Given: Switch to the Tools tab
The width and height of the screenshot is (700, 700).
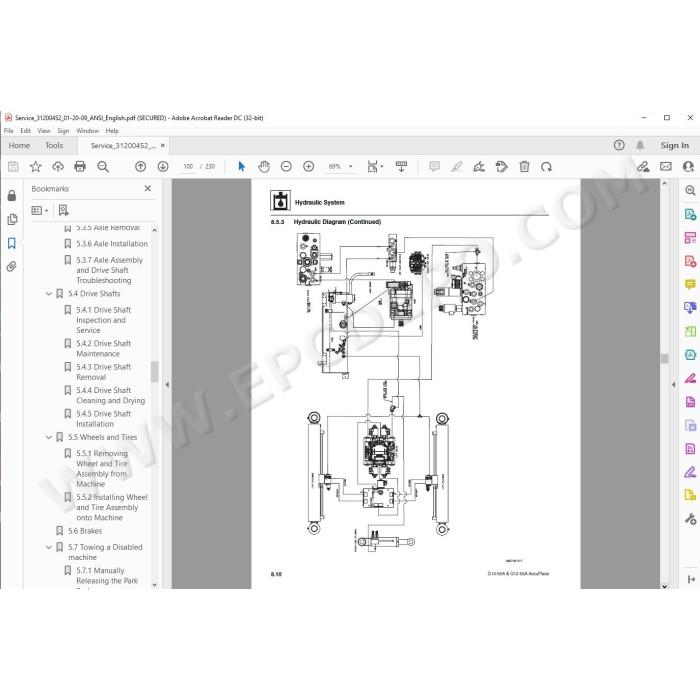Looking at the screenshot, I should pos(54,146).
